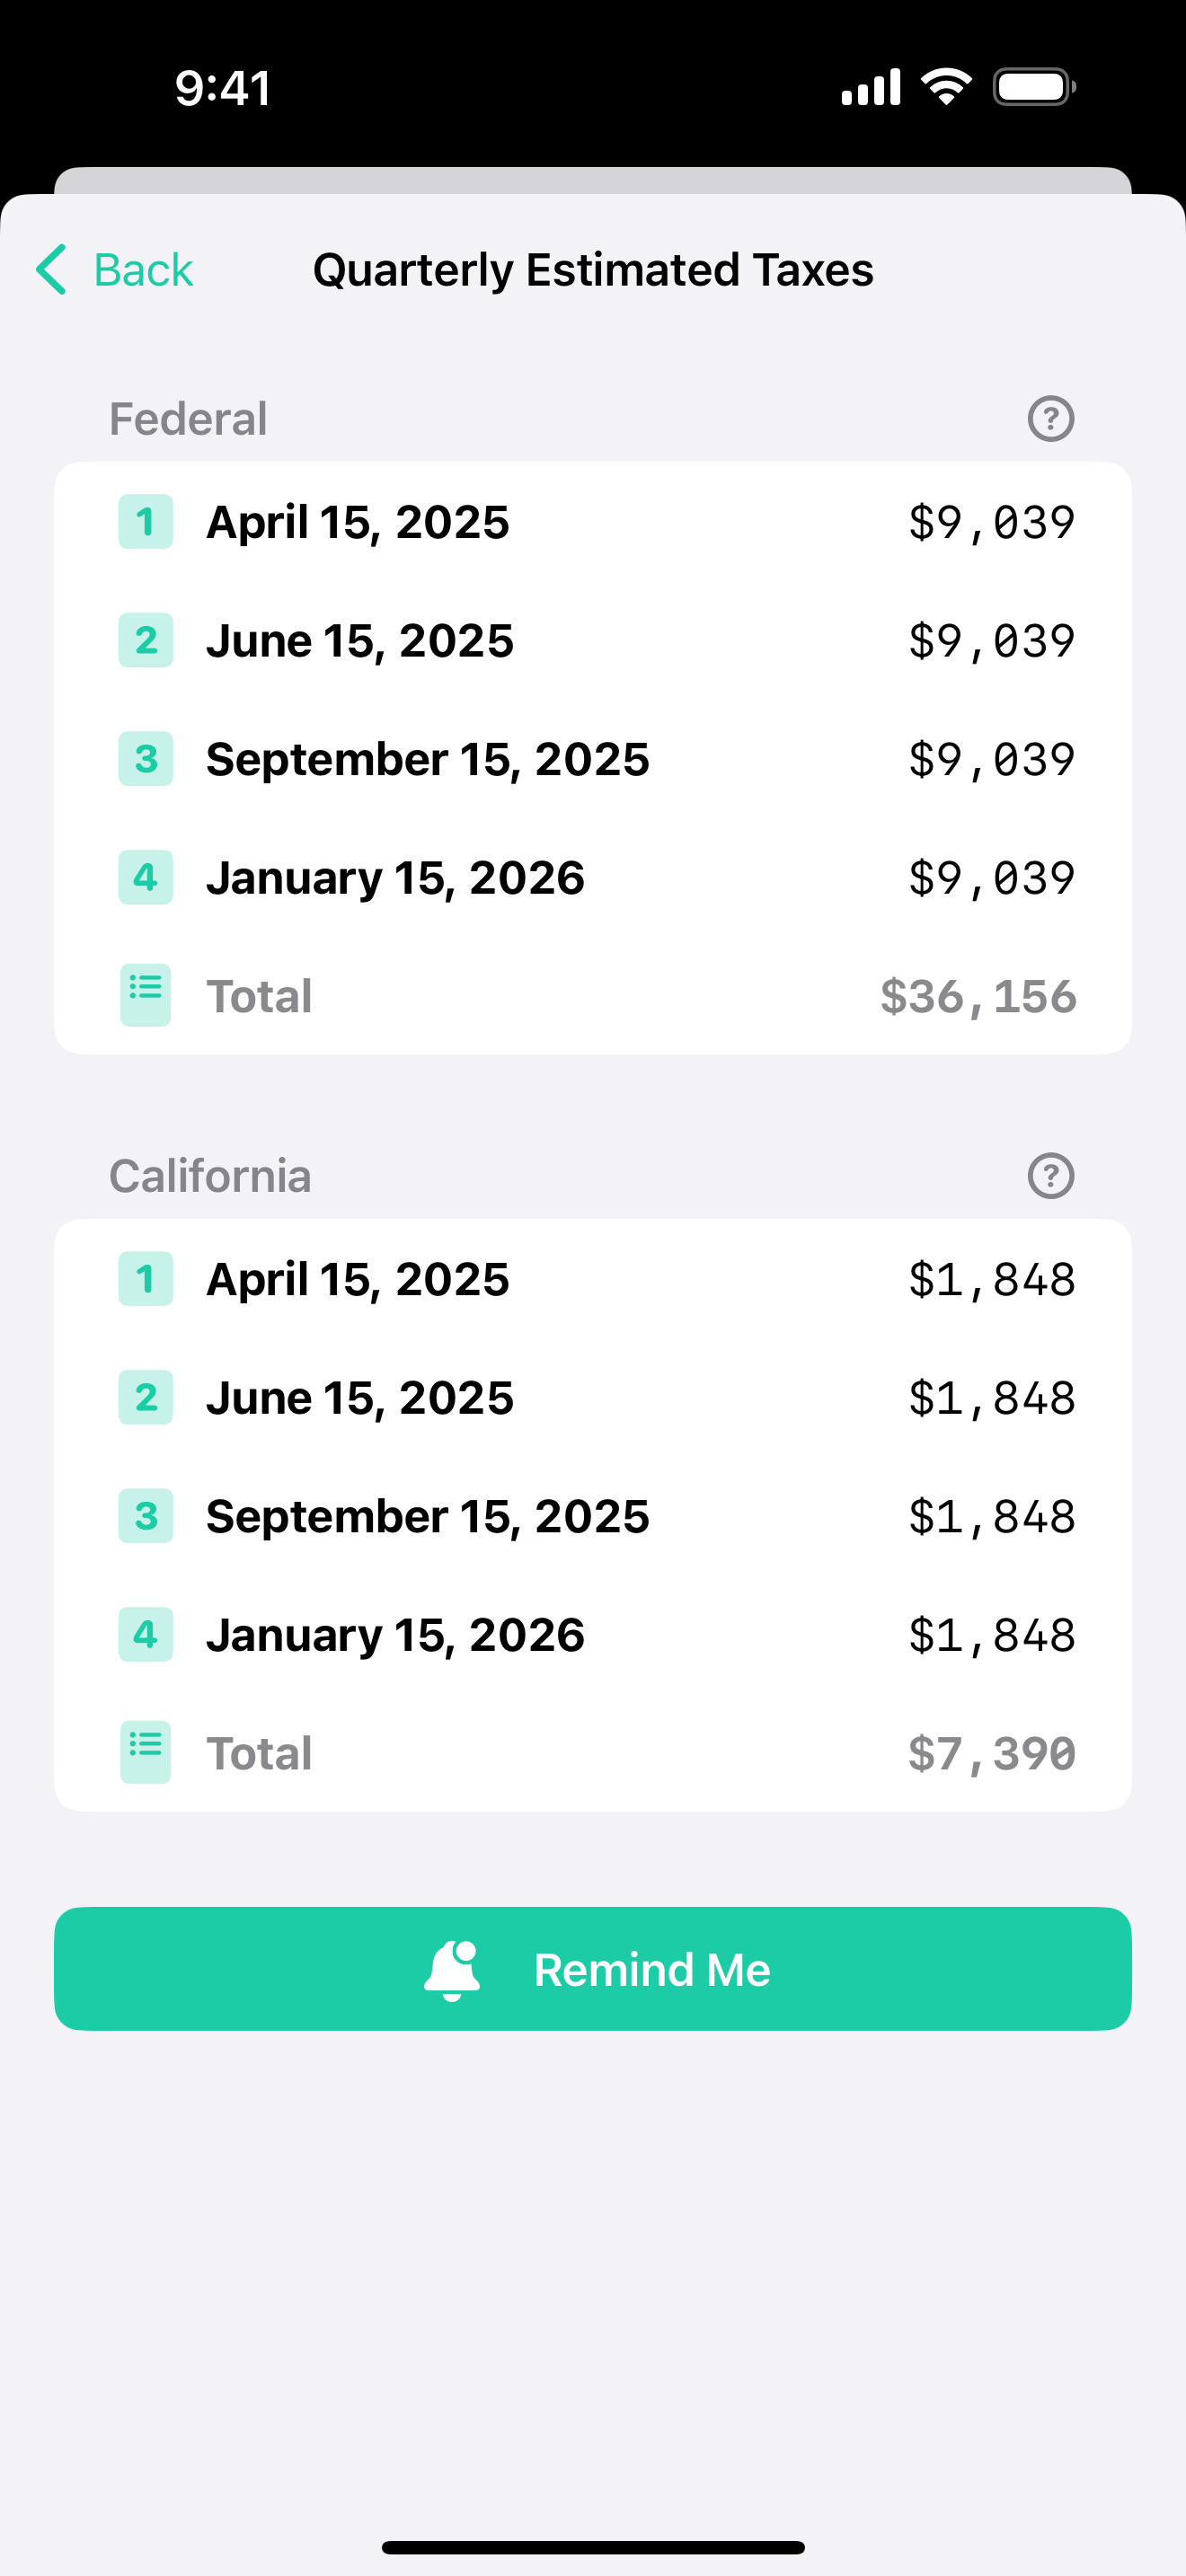Tap the Federal help question-mark icon
The height and width of the screenshot is (2576, 1186).
(x=1050, y=418)
